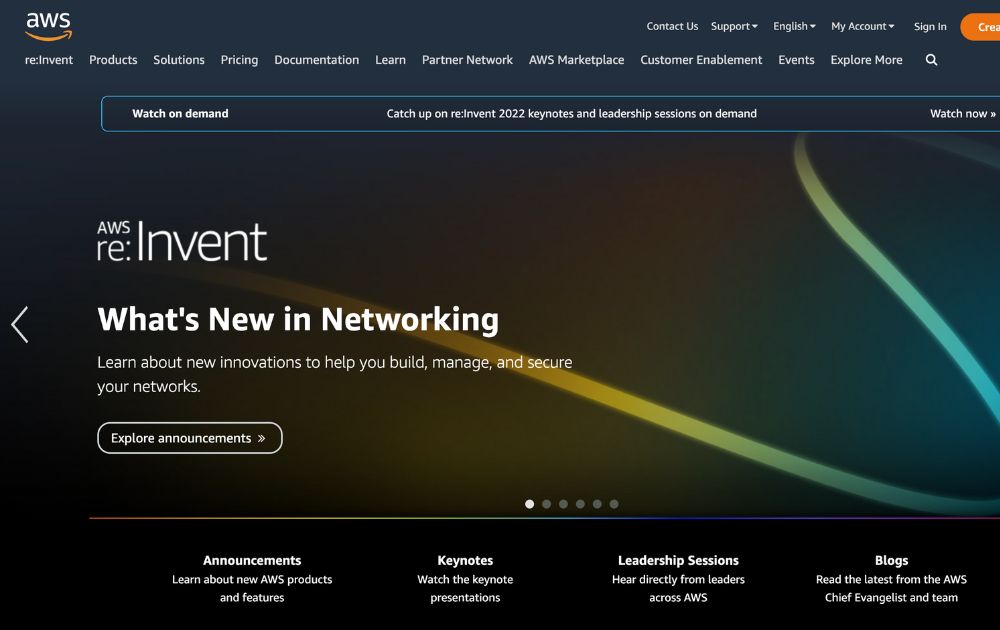Open the Documentation menu
1000x630 pixels.
pos(316,60)
